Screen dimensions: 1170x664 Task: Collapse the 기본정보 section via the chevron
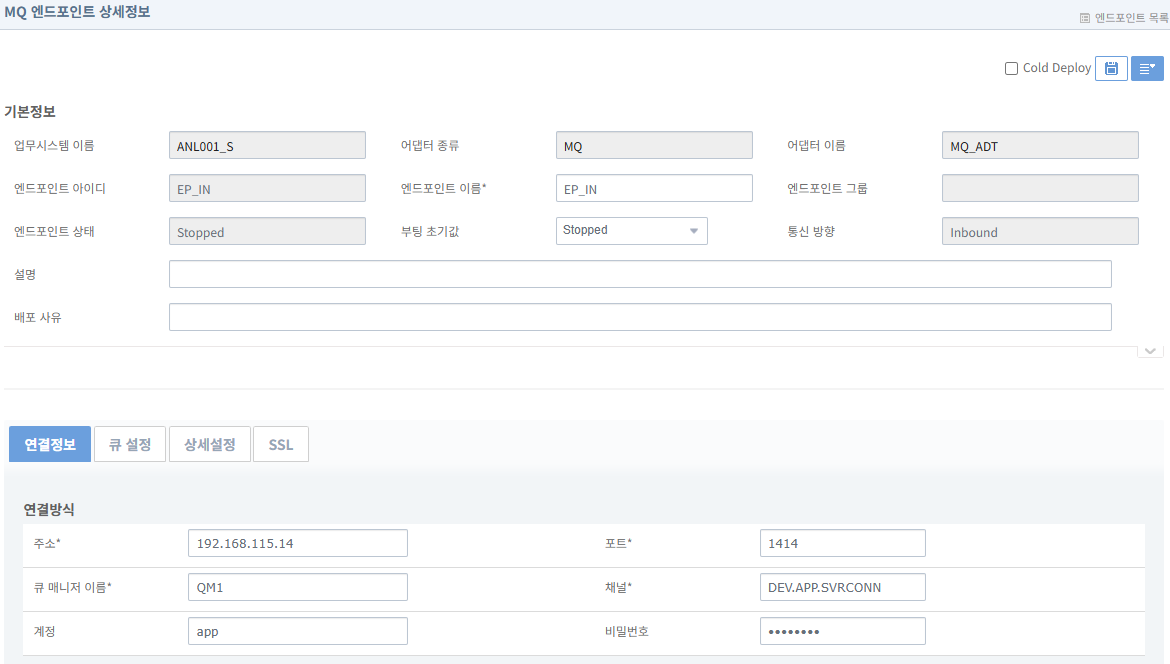1149,350
